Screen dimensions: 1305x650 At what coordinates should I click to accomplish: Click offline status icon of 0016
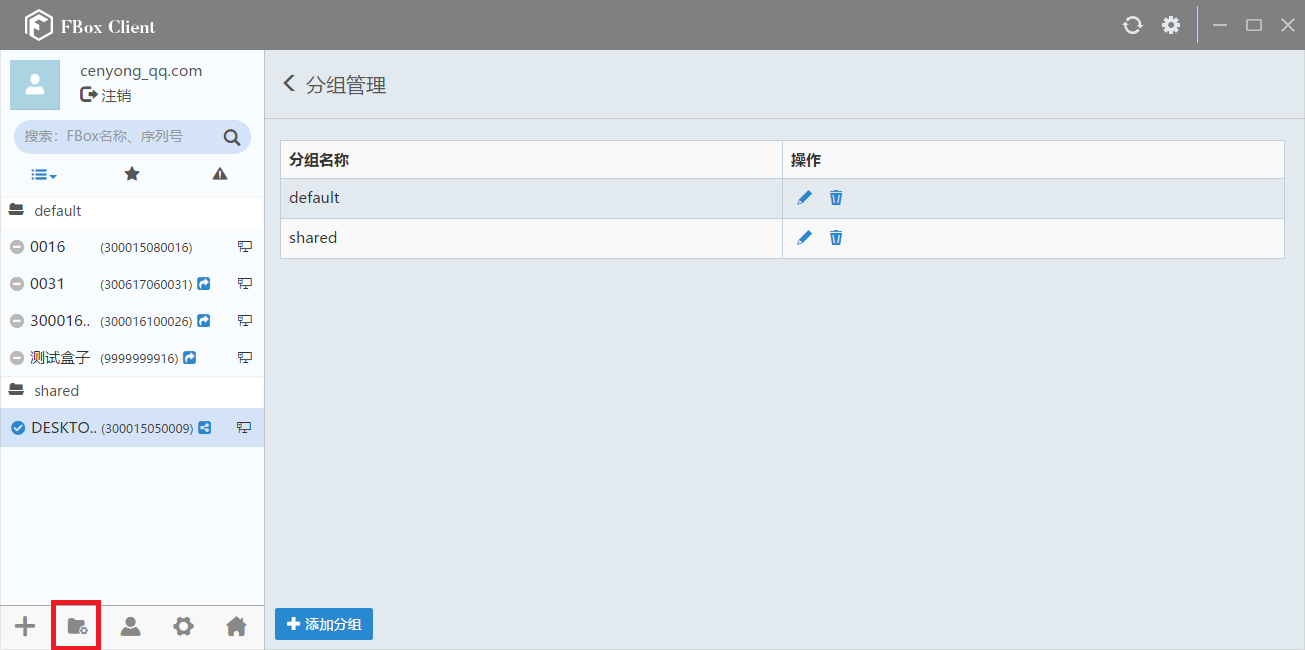17,247
